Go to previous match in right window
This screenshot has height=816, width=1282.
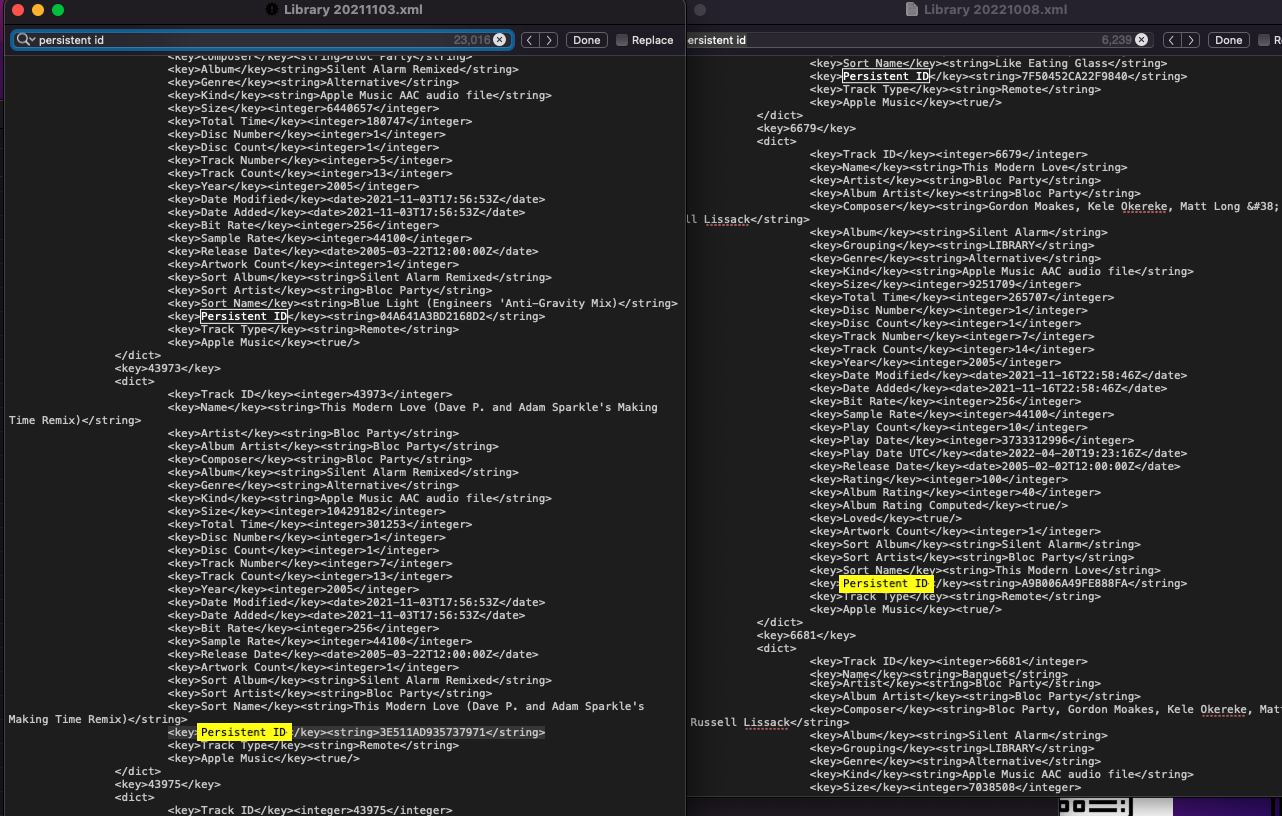(1171, 40)
